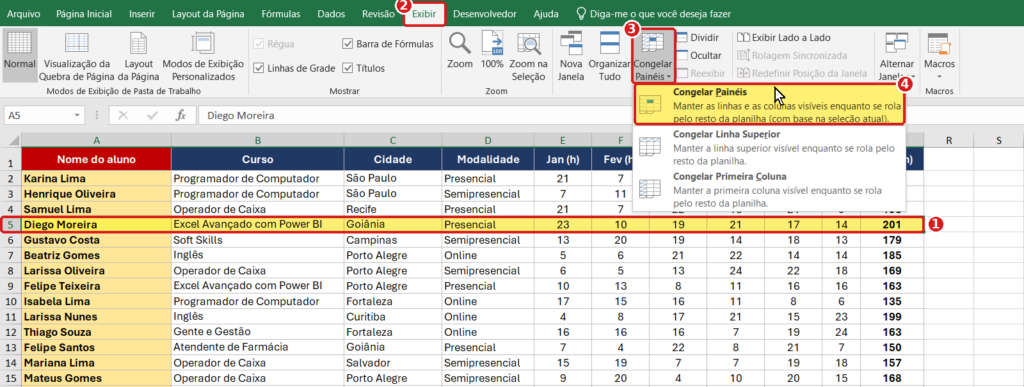Click Ocultar window button
Image resolution: width=1024 pixels, height=387 pixels.
698,55
